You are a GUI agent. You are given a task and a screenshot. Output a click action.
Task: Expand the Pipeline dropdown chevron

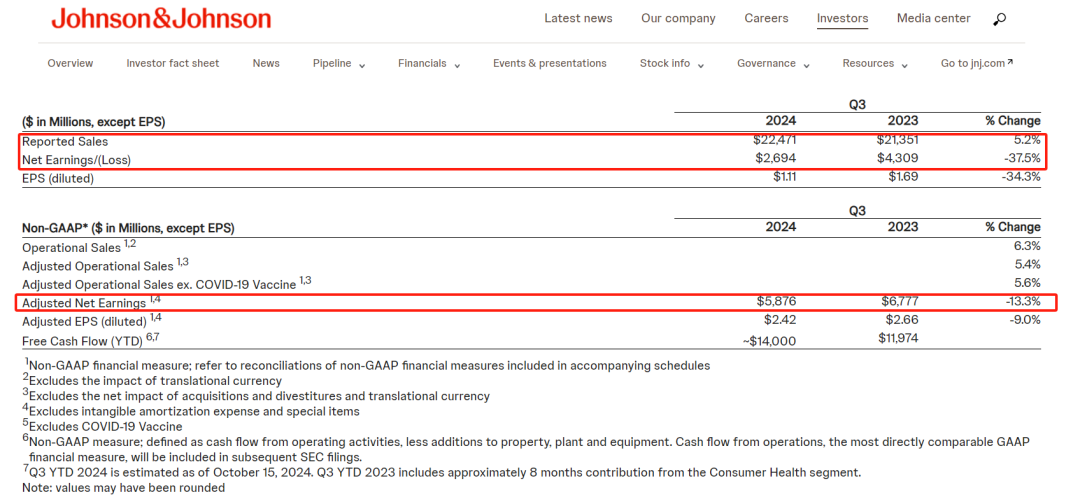[x=362, y=65]
